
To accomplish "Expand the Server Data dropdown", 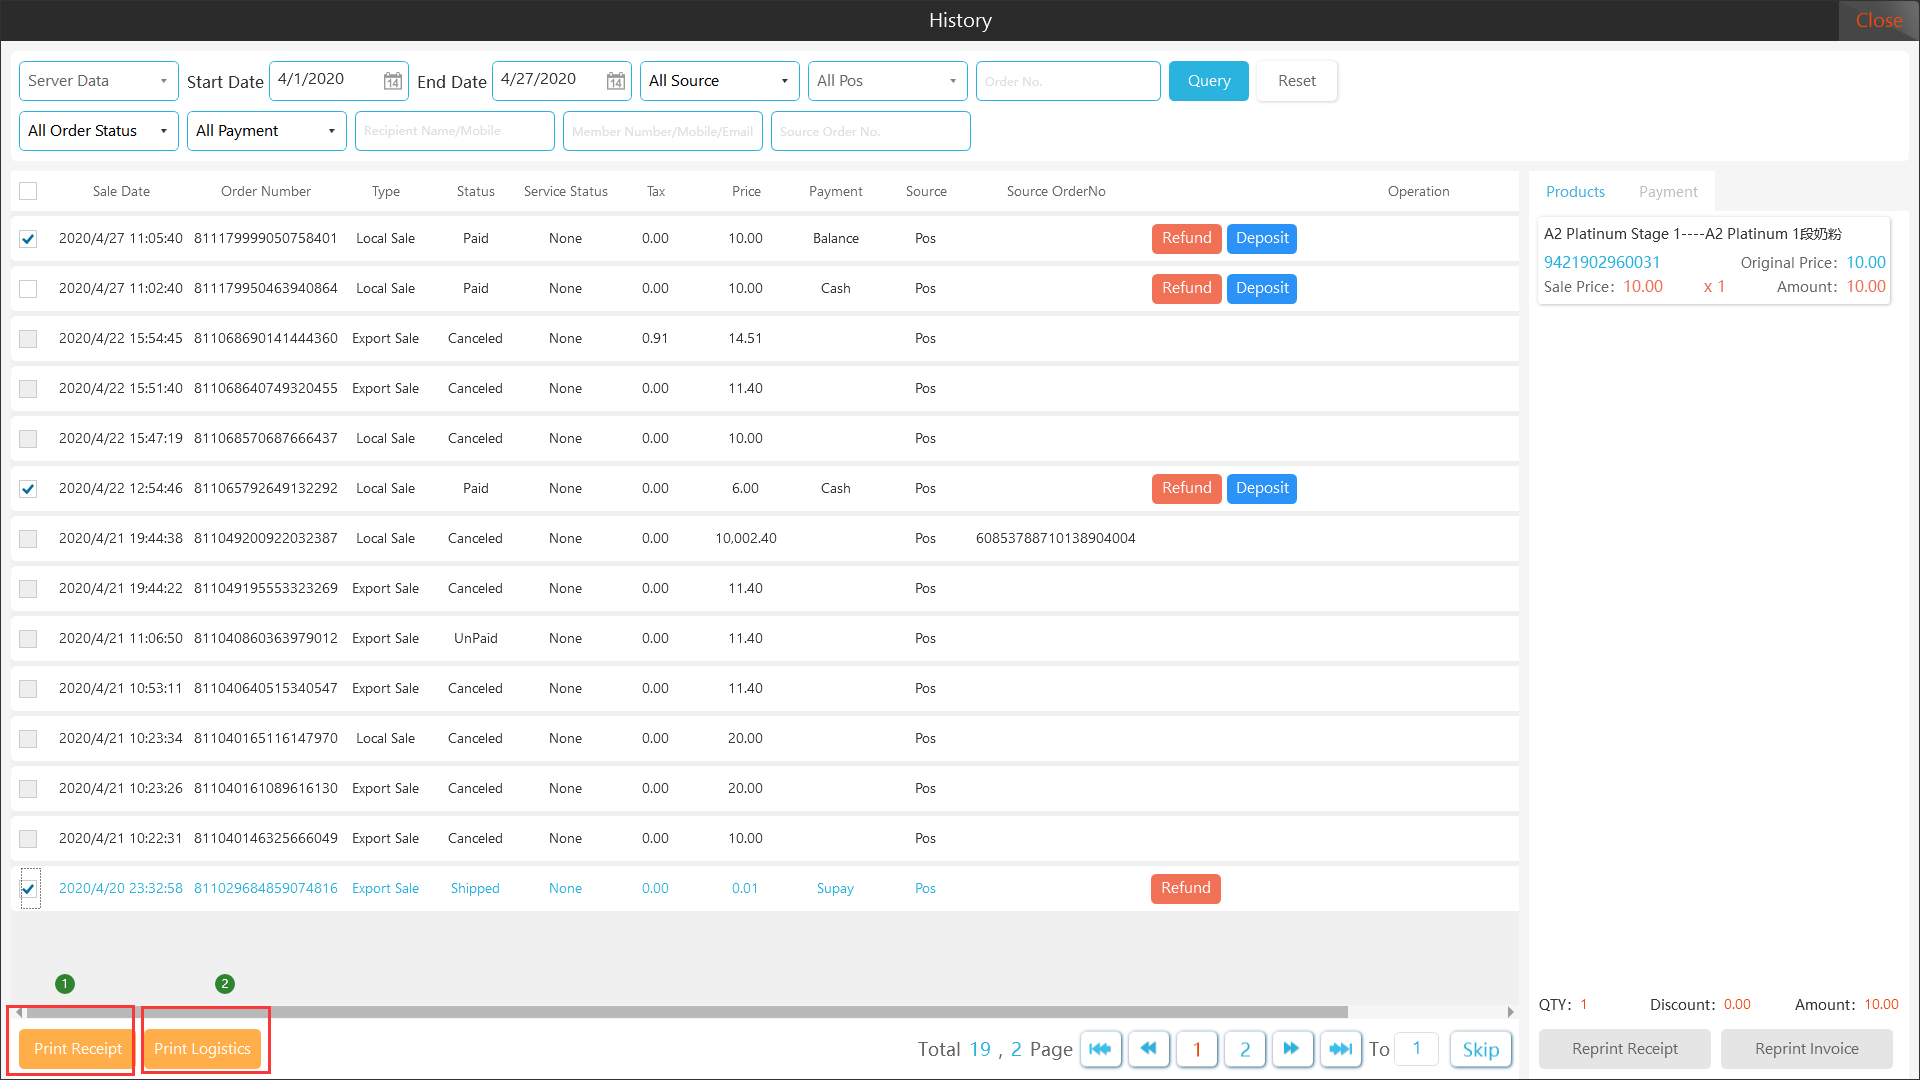I will tap(98, 81).
